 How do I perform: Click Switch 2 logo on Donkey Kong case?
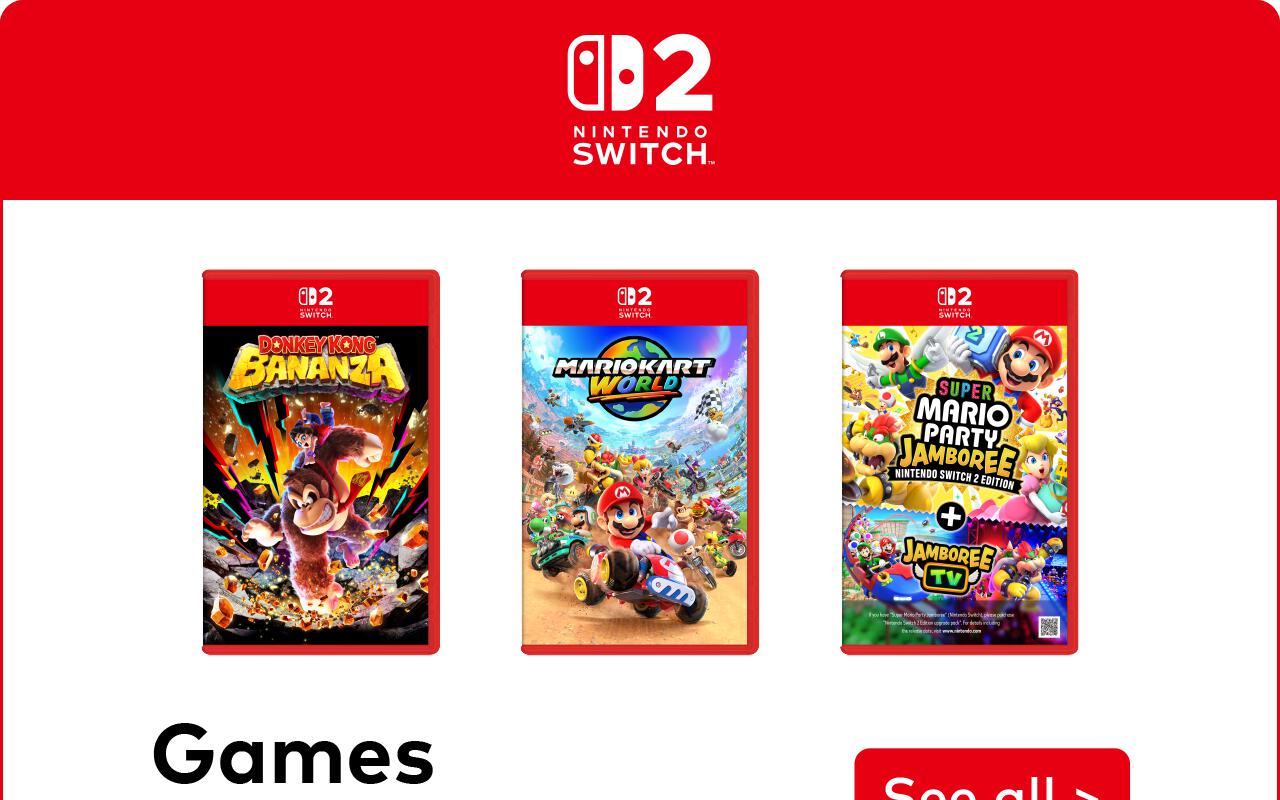(x=316, y=301)
